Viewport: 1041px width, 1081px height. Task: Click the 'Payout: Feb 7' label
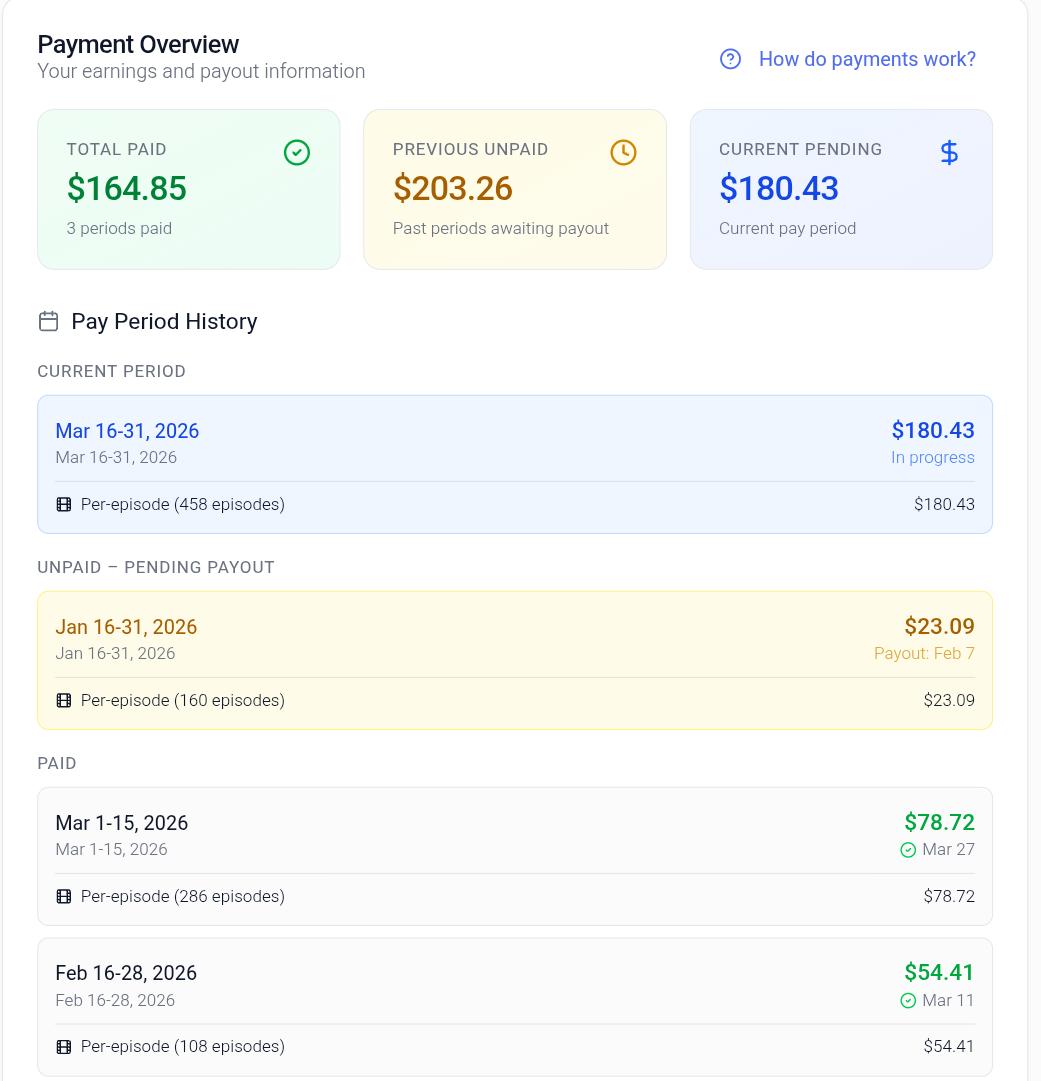924,653
